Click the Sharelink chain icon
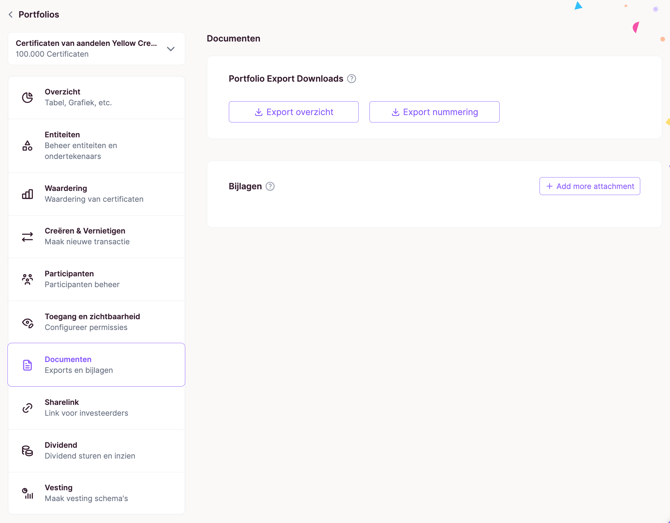The image size is (670, 523). (27, 408)
